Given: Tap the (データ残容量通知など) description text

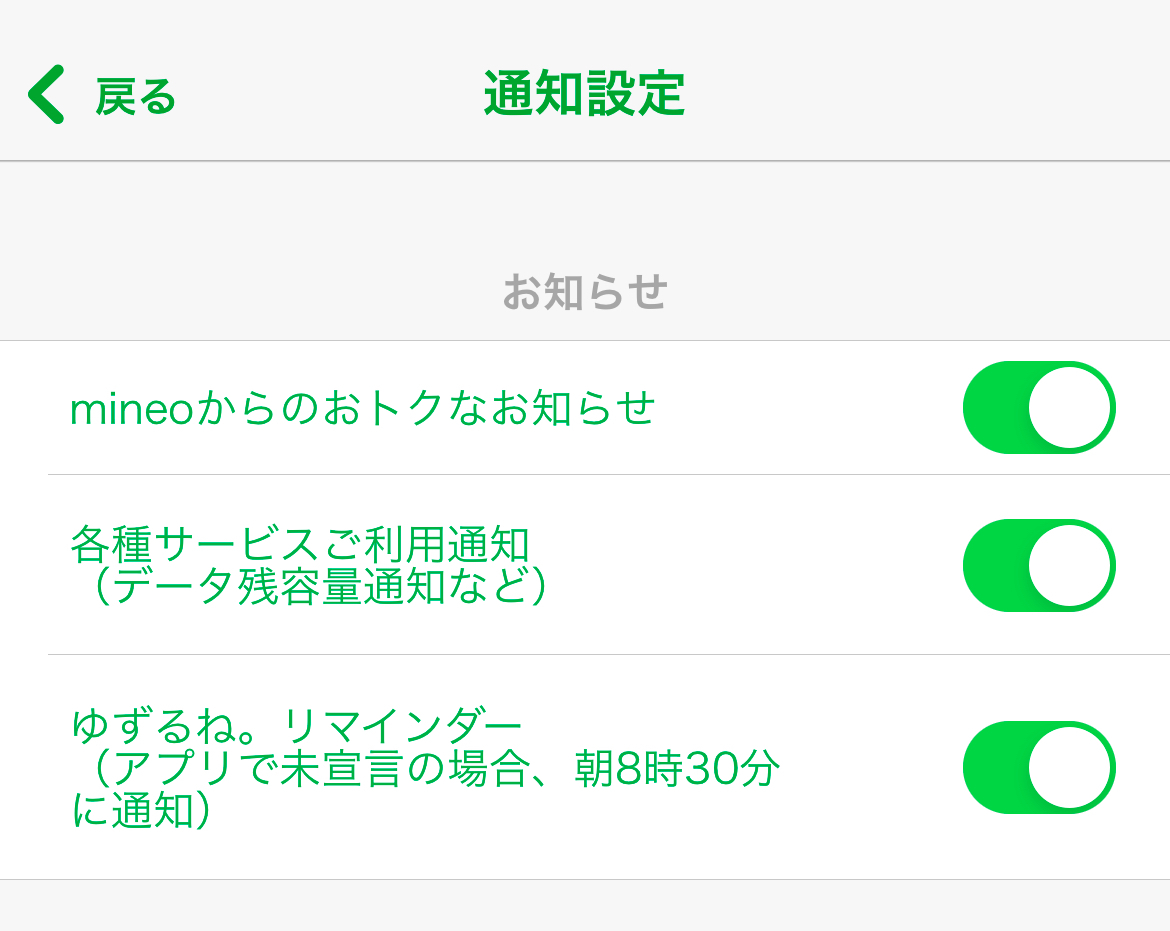Looking at the screenshot, I should [x=312, y=588].
